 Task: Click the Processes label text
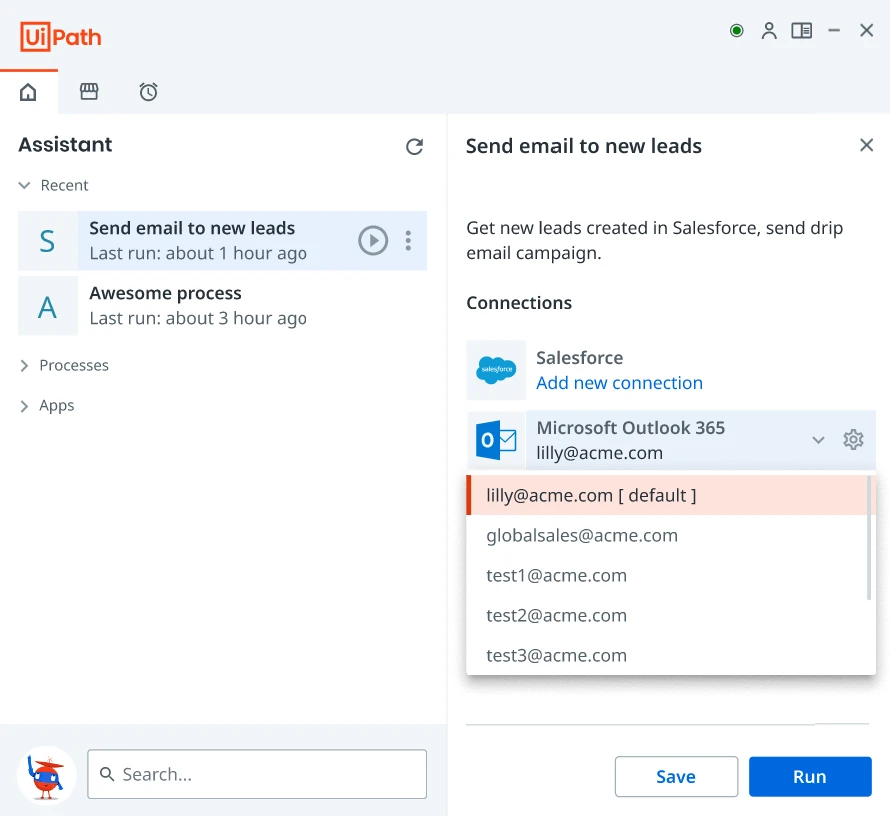coord(74,365)
